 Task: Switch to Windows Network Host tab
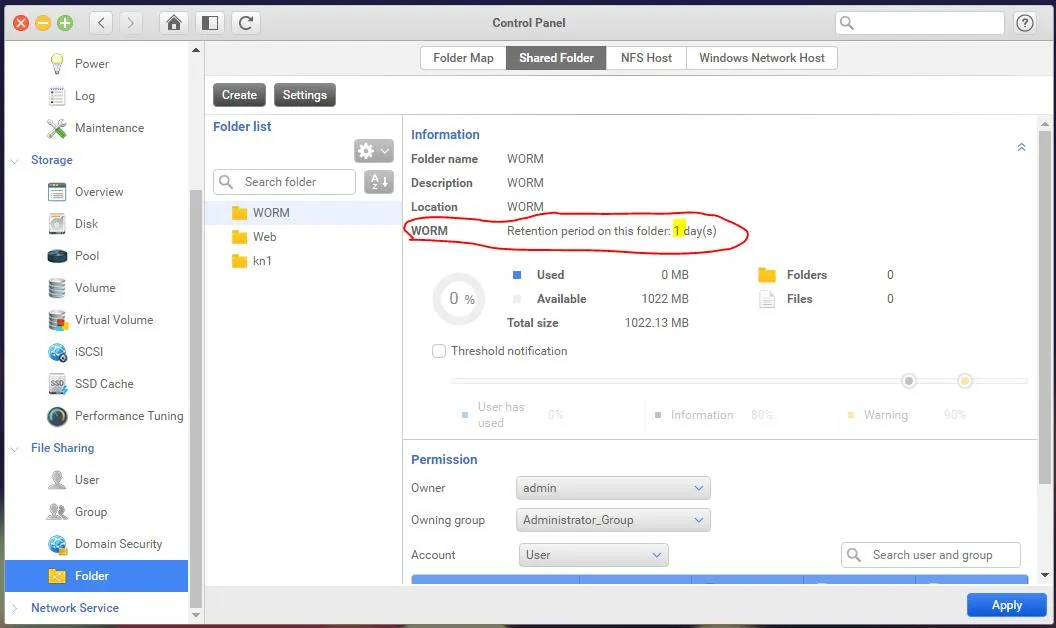pyautogui.click(x=762, y=58)
